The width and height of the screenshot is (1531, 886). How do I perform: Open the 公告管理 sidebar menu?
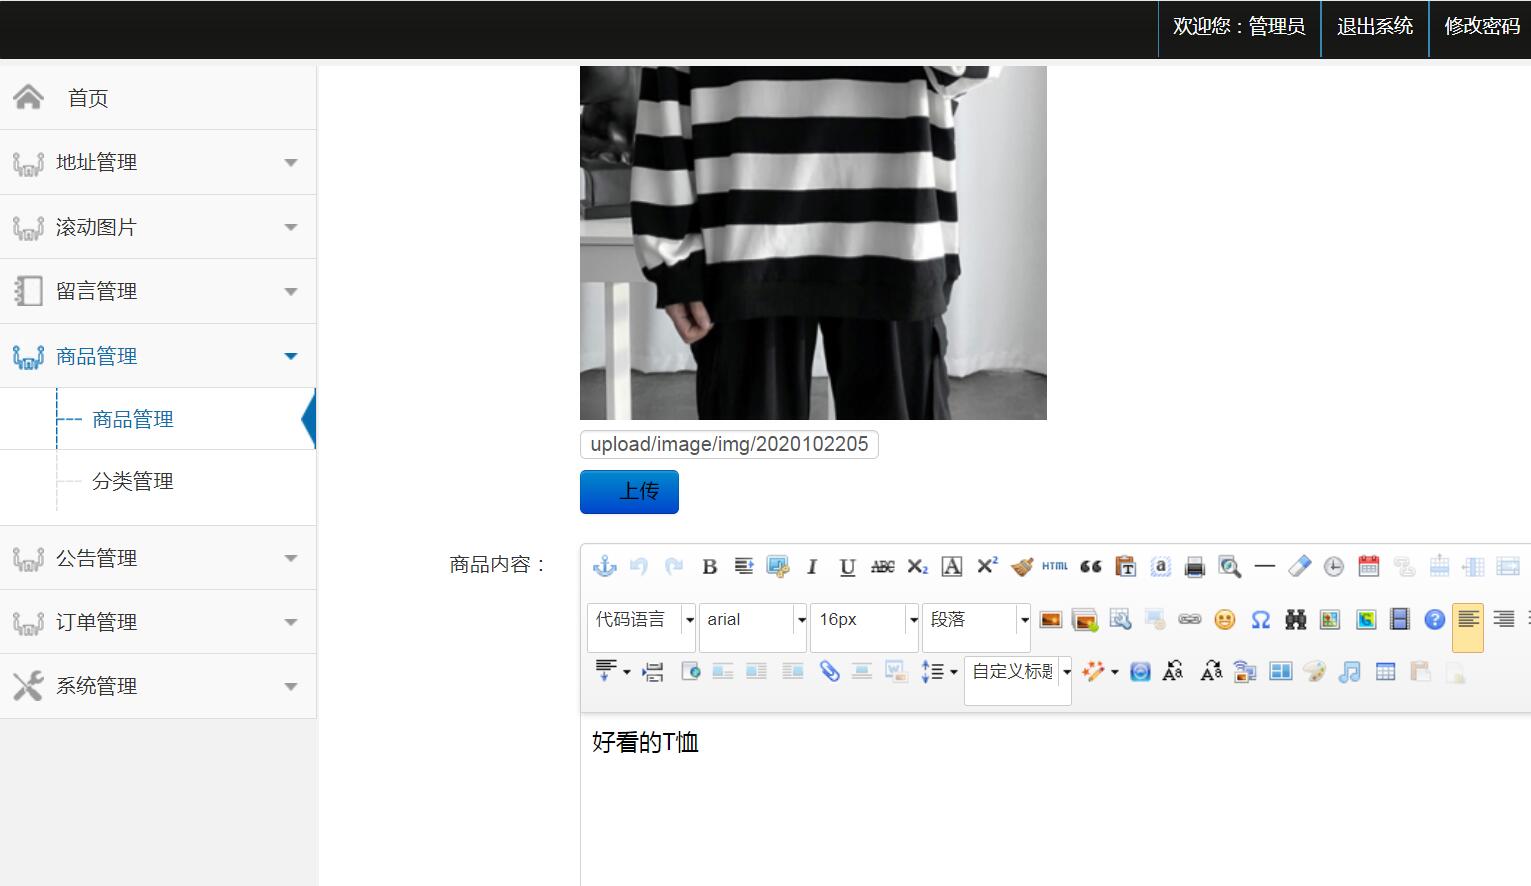(x=158, y=558)
